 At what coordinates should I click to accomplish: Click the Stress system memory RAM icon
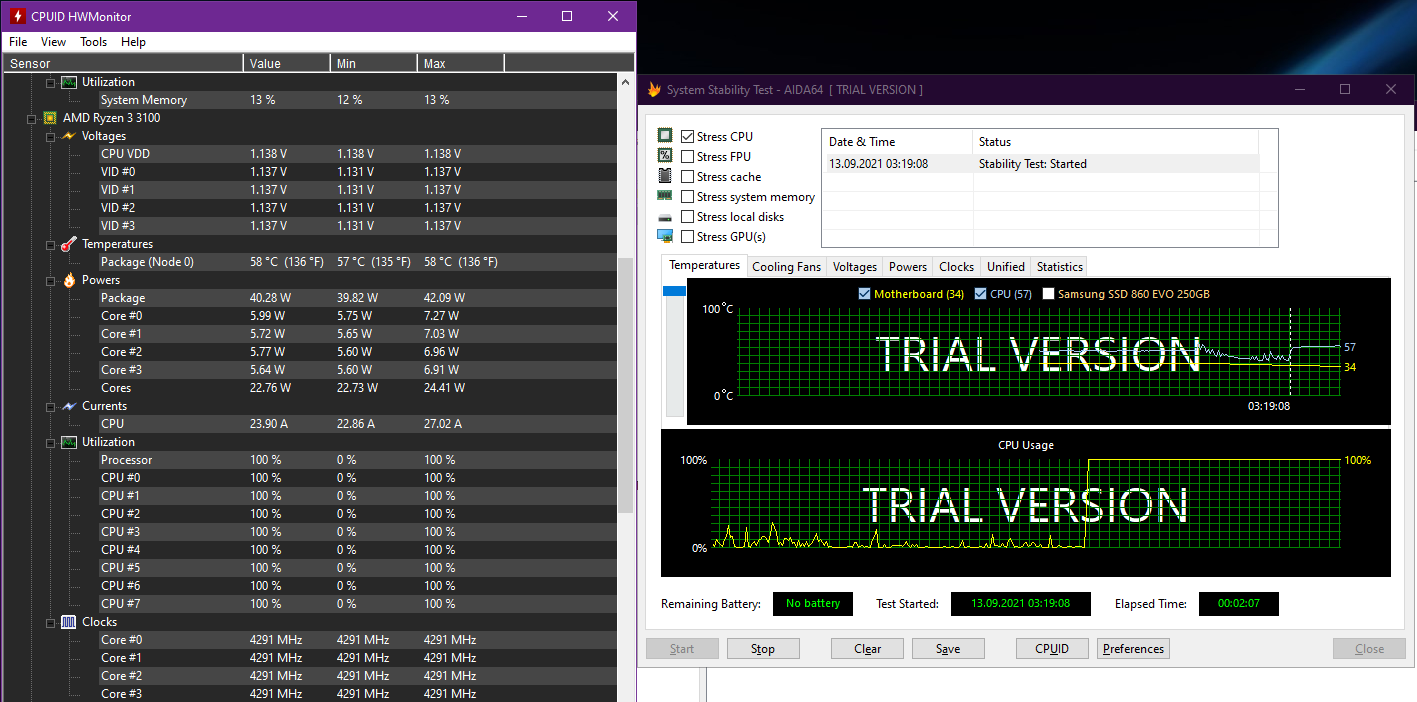coord(665,197)
